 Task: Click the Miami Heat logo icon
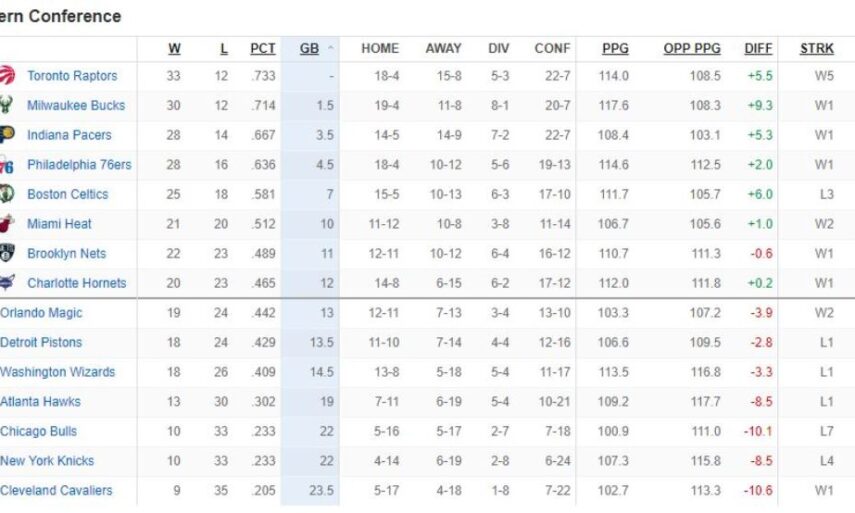pyautogui.click(x=8, y=224)
